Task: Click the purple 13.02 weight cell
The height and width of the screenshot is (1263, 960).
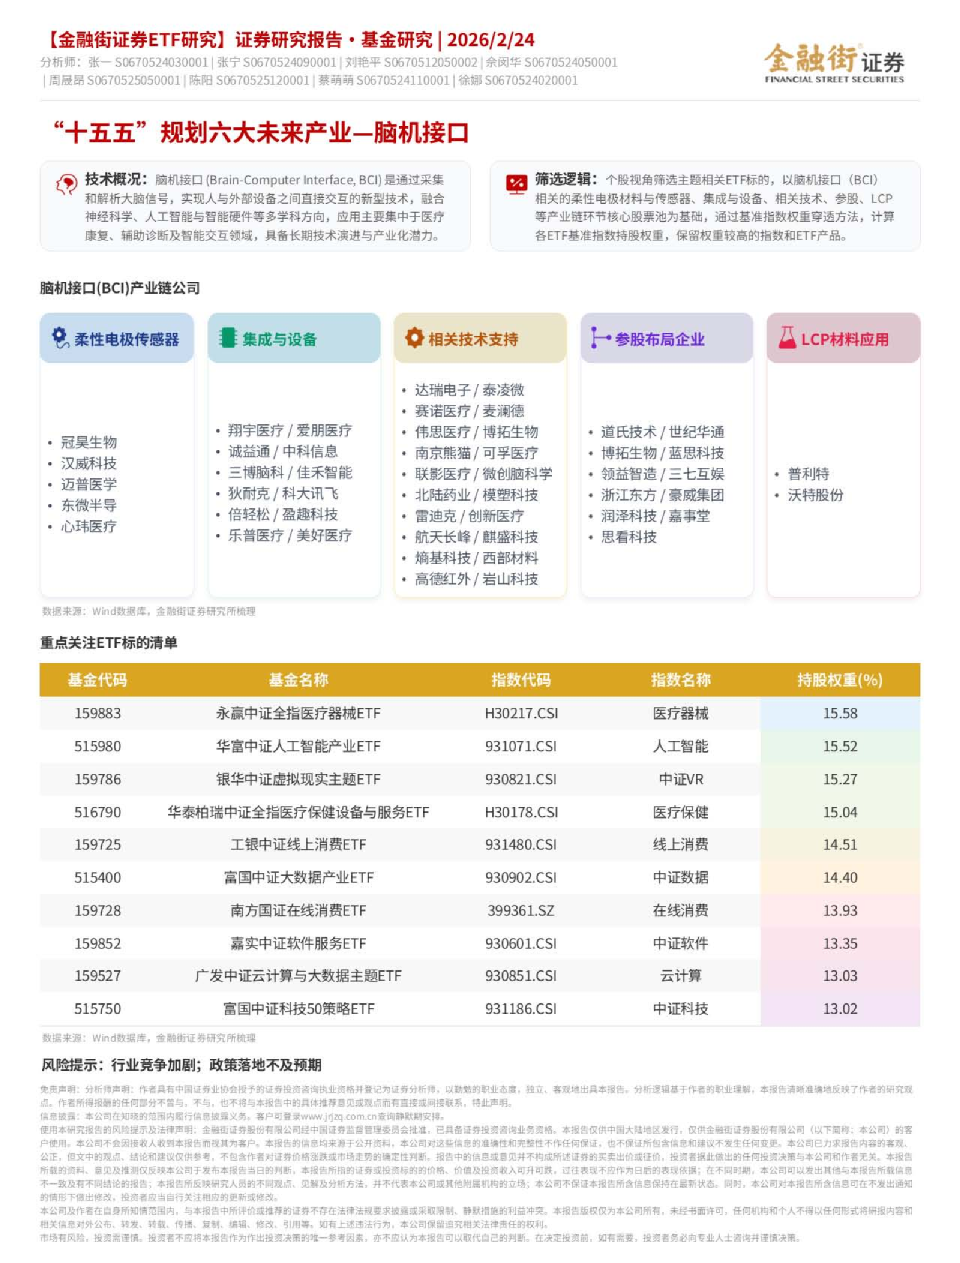Action: click(x=839, y=1009)
